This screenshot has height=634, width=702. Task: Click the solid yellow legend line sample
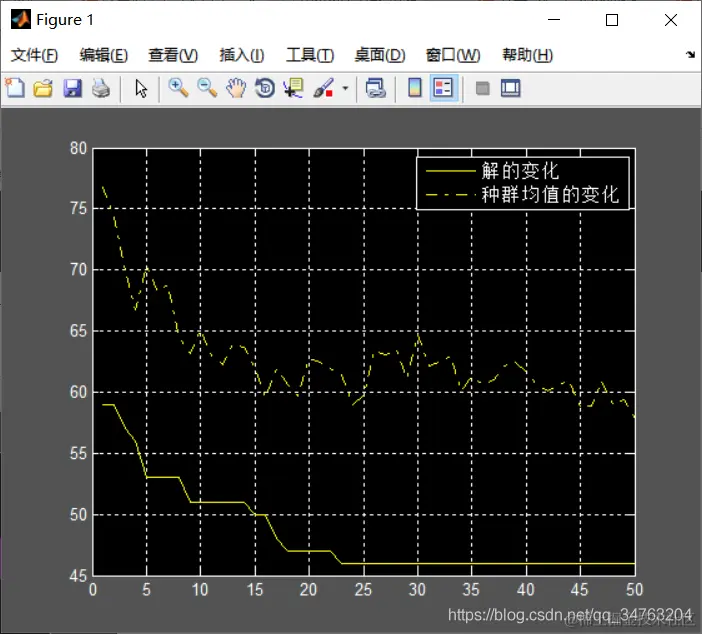(x=450, y=171)
